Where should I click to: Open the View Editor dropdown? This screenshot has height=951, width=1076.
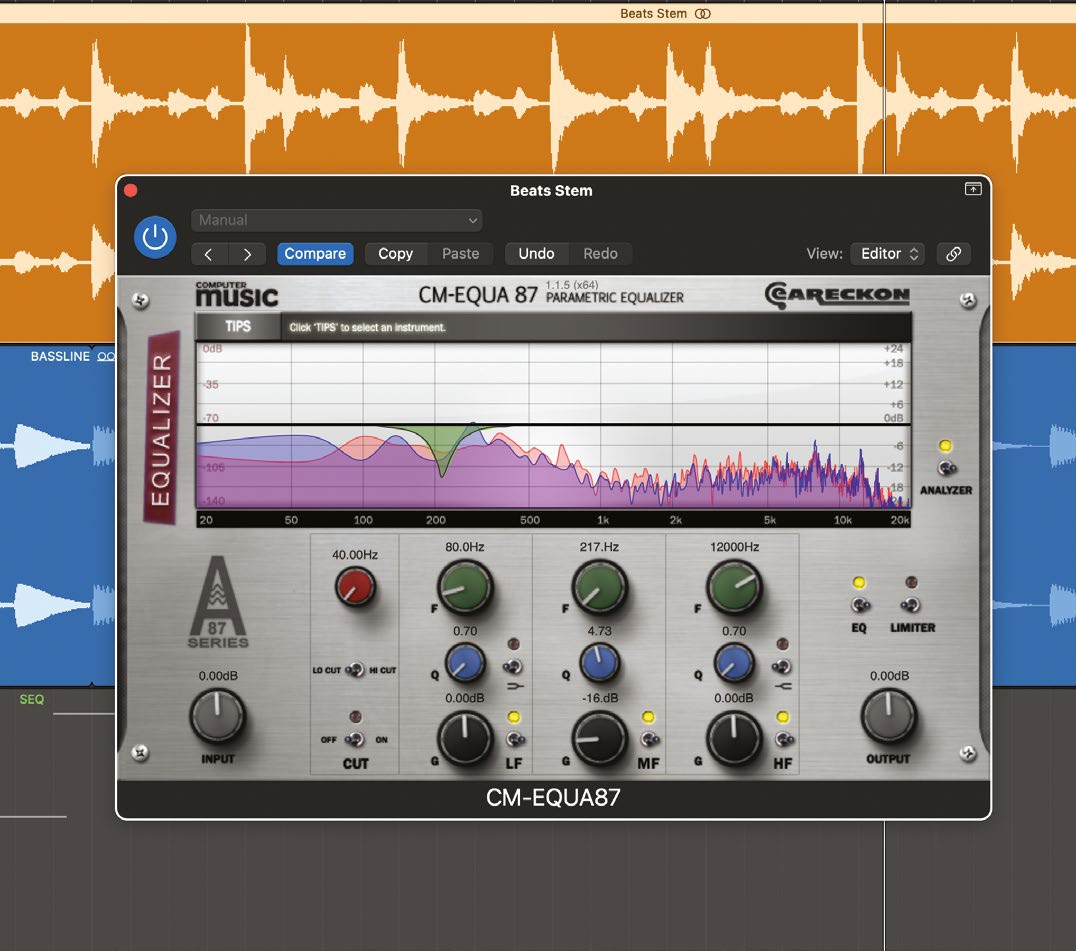click(x=887, y=254)
